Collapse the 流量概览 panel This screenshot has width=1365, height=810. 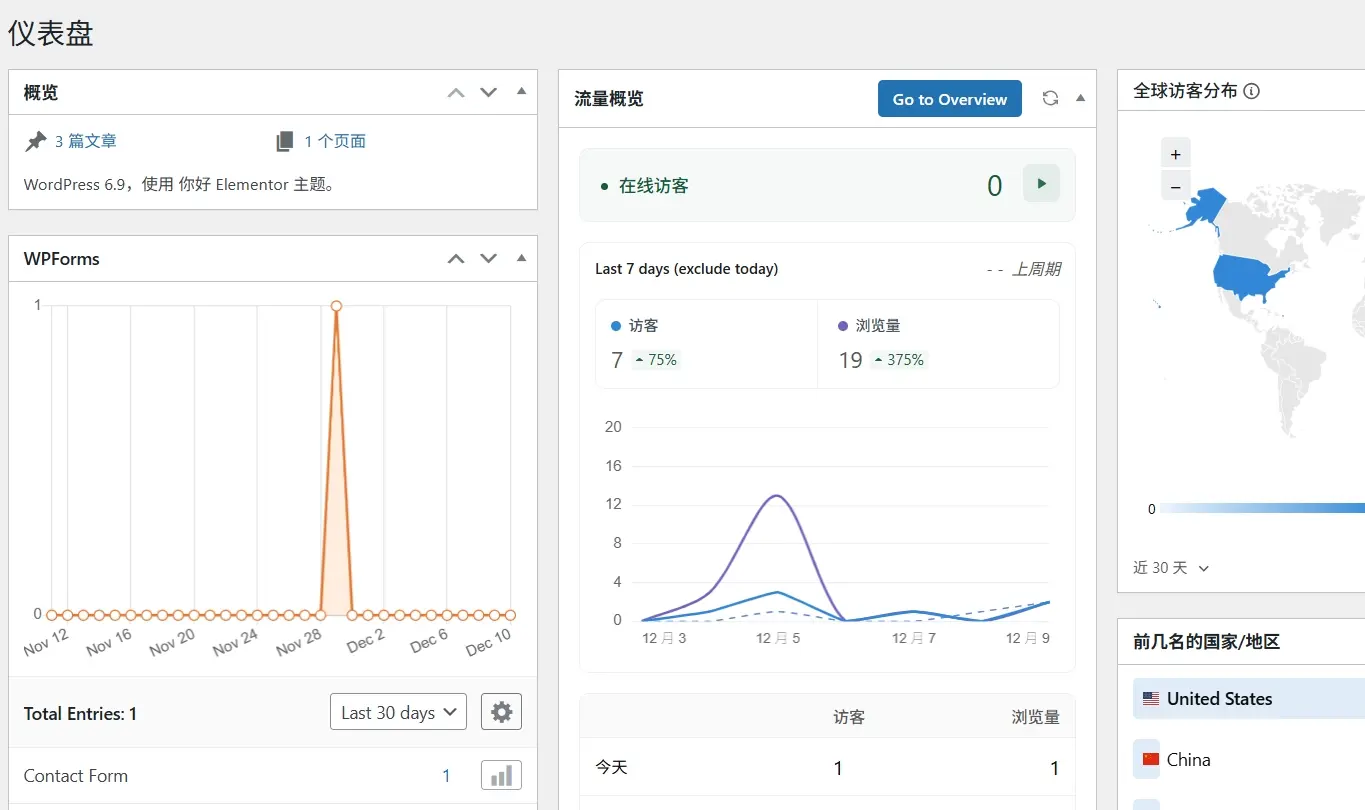pos(1080,98)
